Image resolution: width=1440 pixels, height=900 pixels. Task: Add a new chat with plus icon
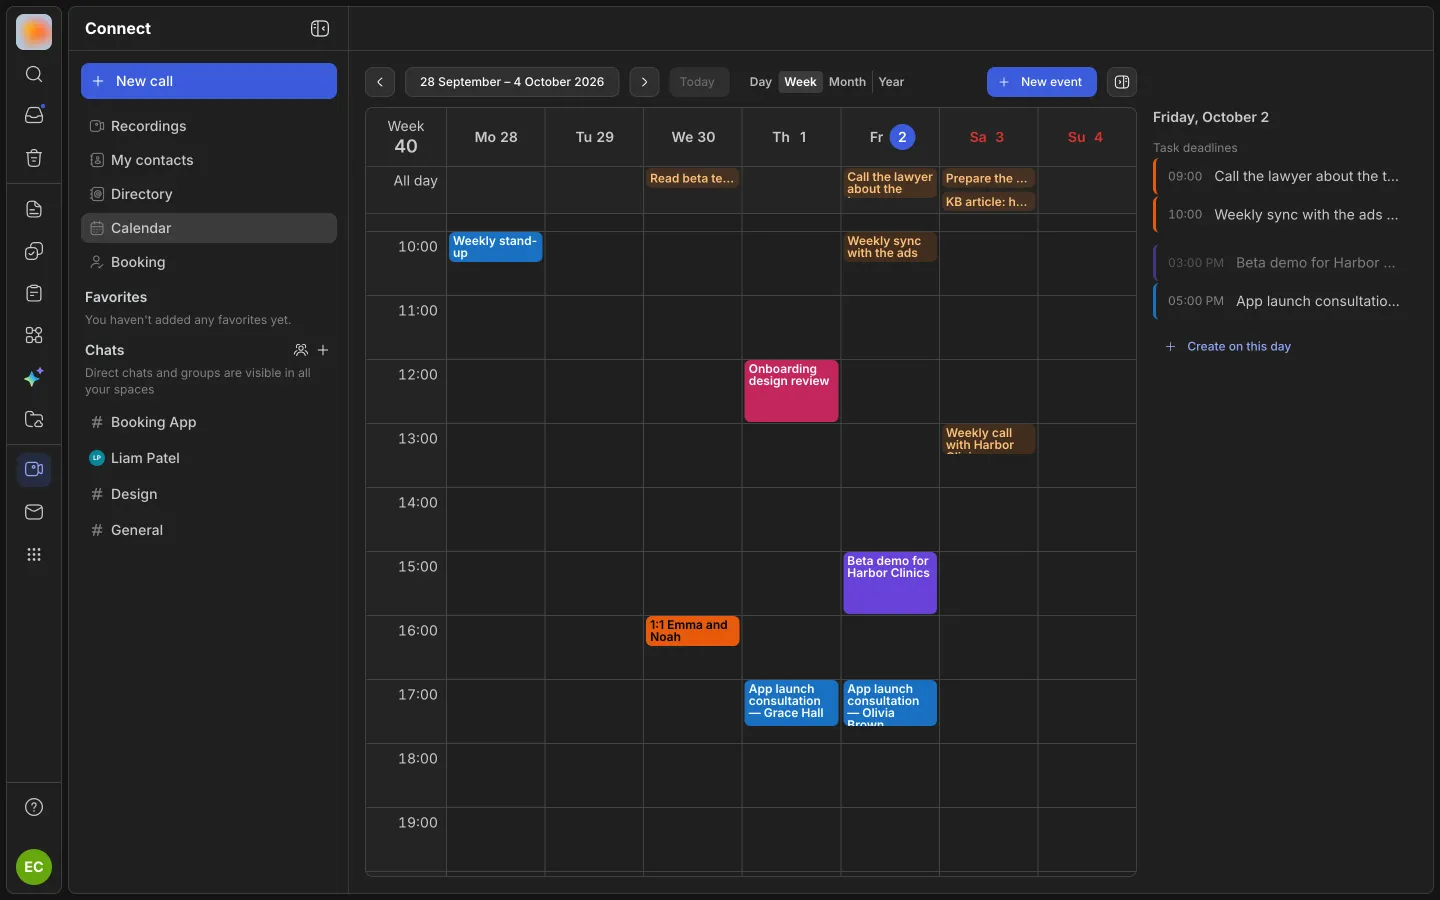click(323, 350)
